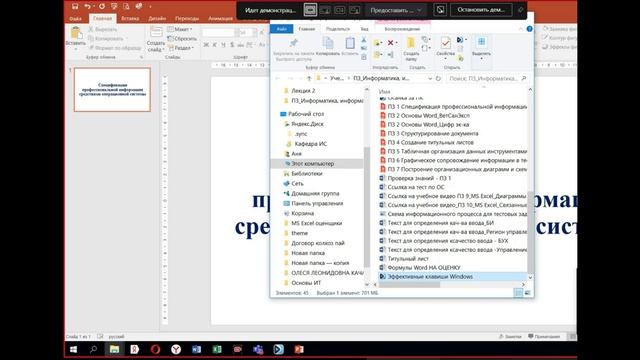Click the Move to icon in Explorer
Viewport: 640px width, 360px height.
click(378, 42)
